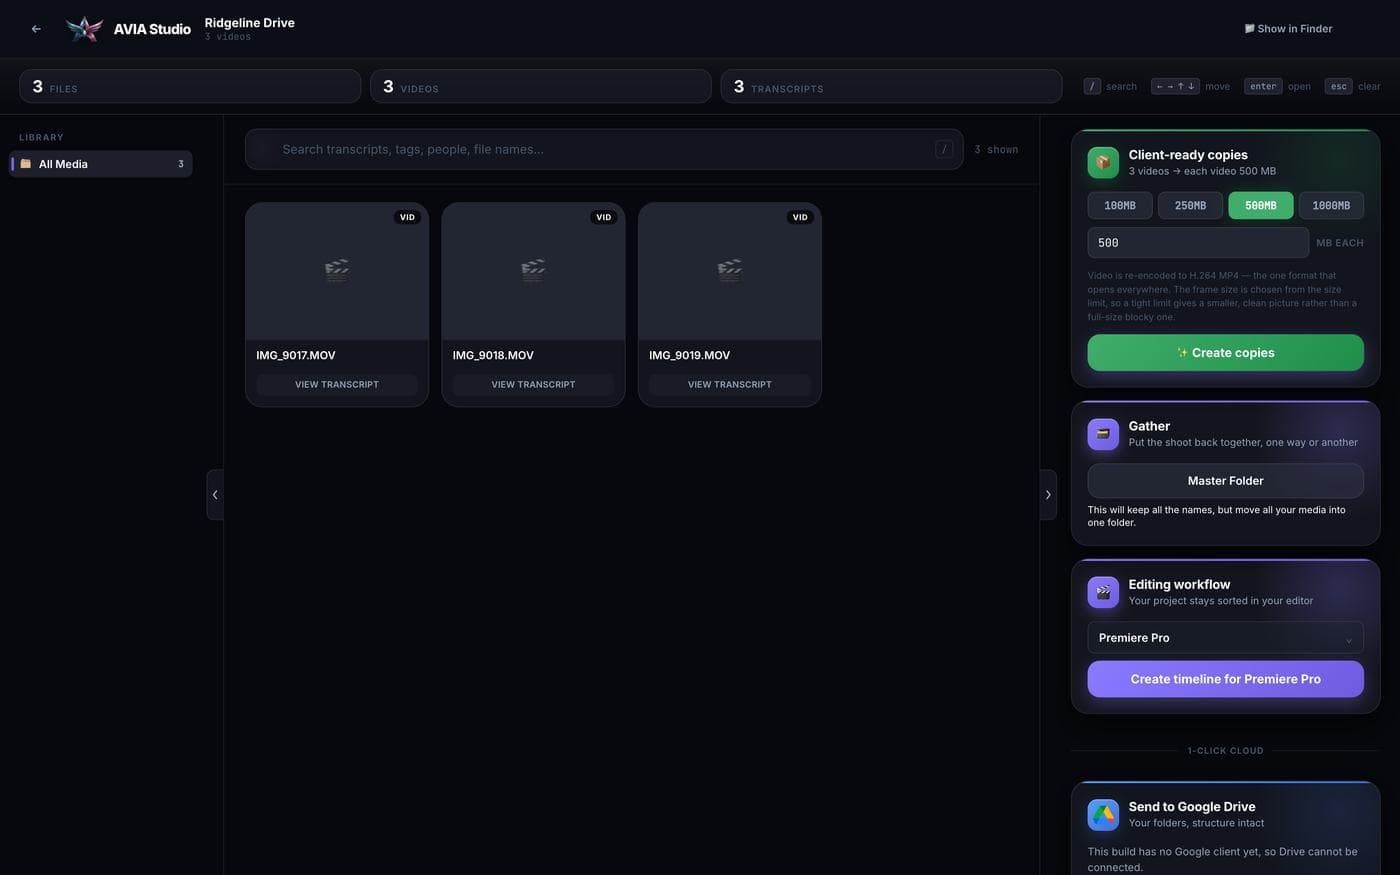This screenshot has height=875, width=1400.
Task: Select the 1000MB size preset
Action: click(1331, 206)
